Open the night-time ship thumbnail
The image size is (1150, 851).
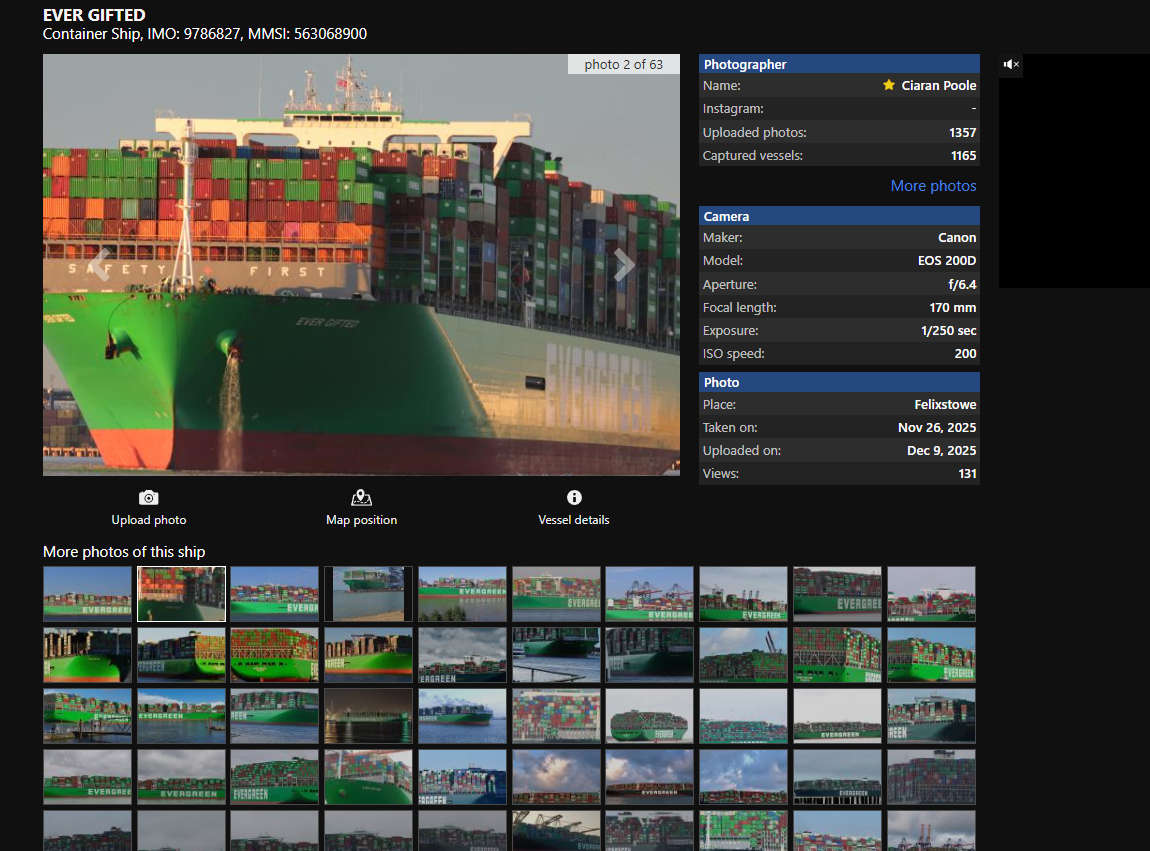pos(368,716)
